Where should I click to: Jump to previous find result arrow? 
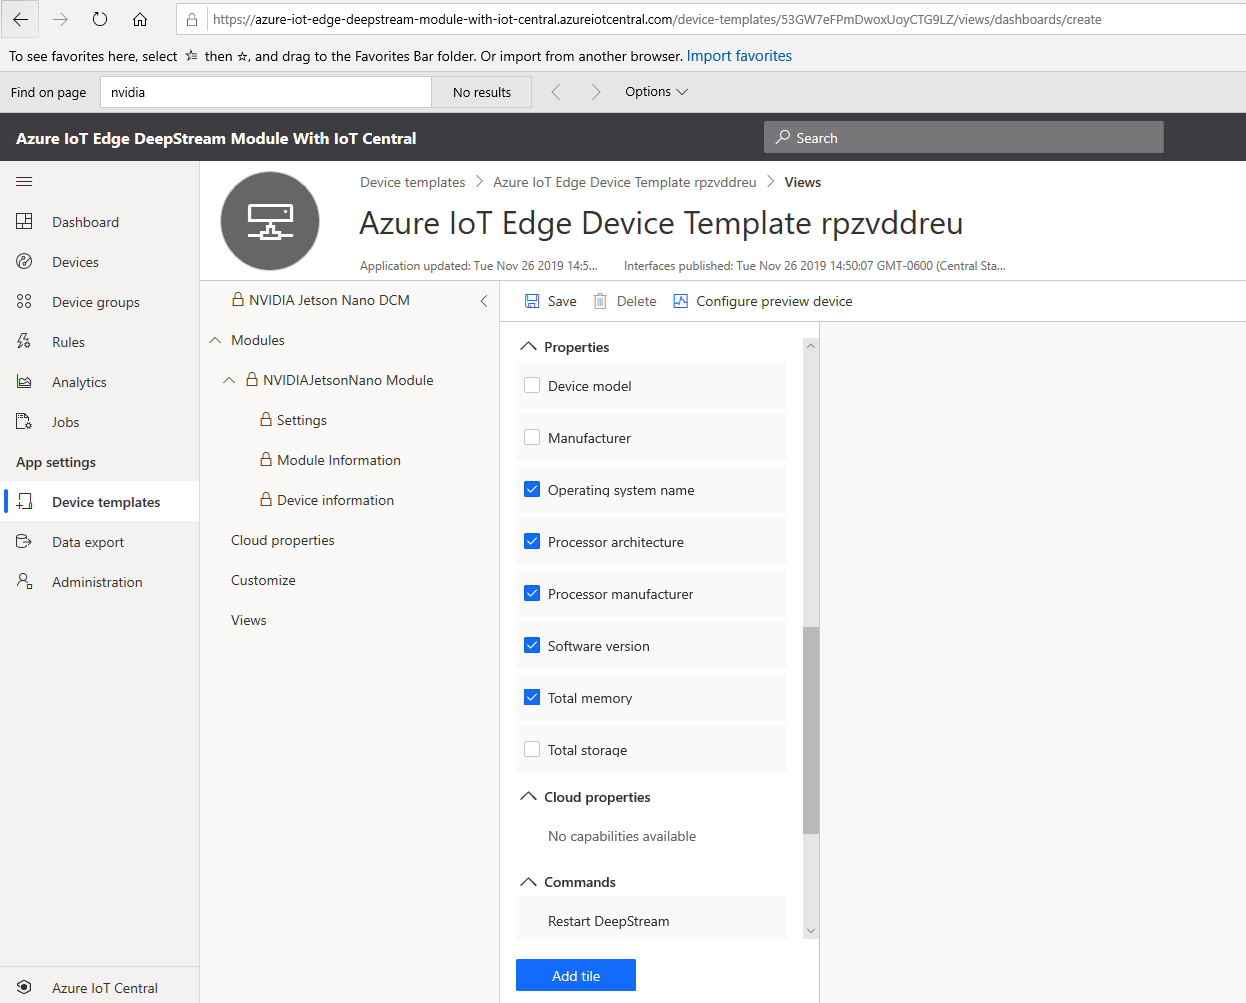click(556, 92)
